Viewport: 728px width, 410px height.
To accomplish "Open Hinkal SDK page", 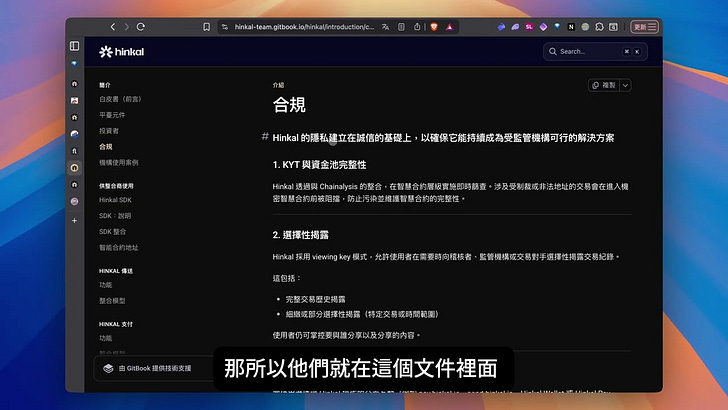I will (115, 200).
